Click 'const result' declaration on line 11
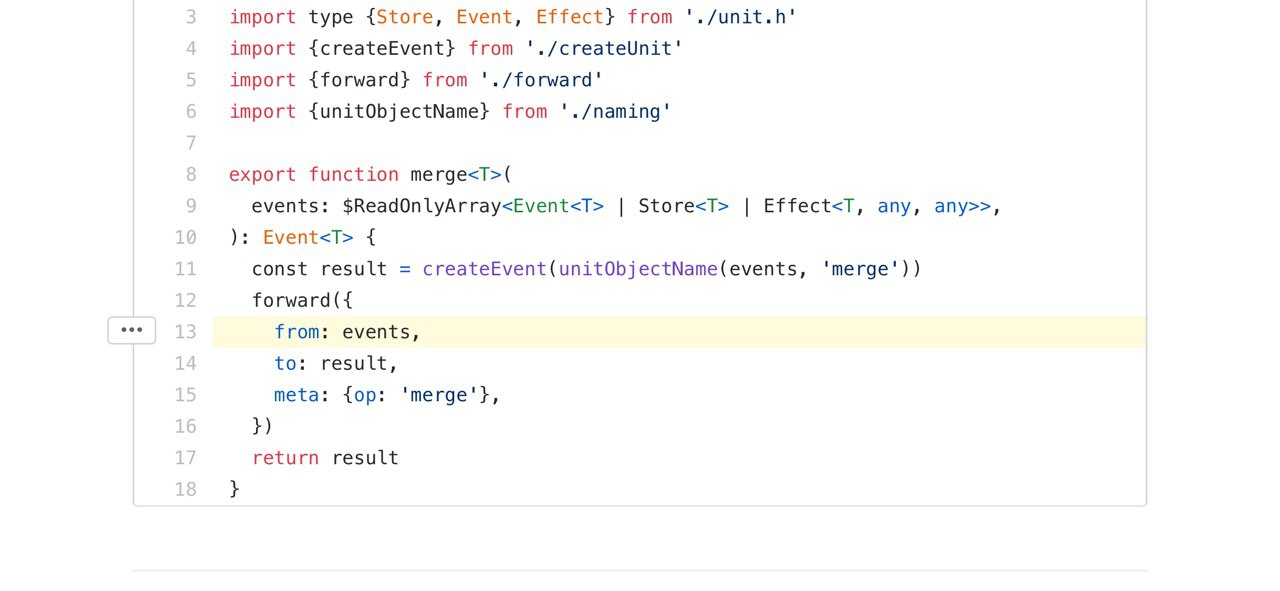 click(x=319, y=269)
